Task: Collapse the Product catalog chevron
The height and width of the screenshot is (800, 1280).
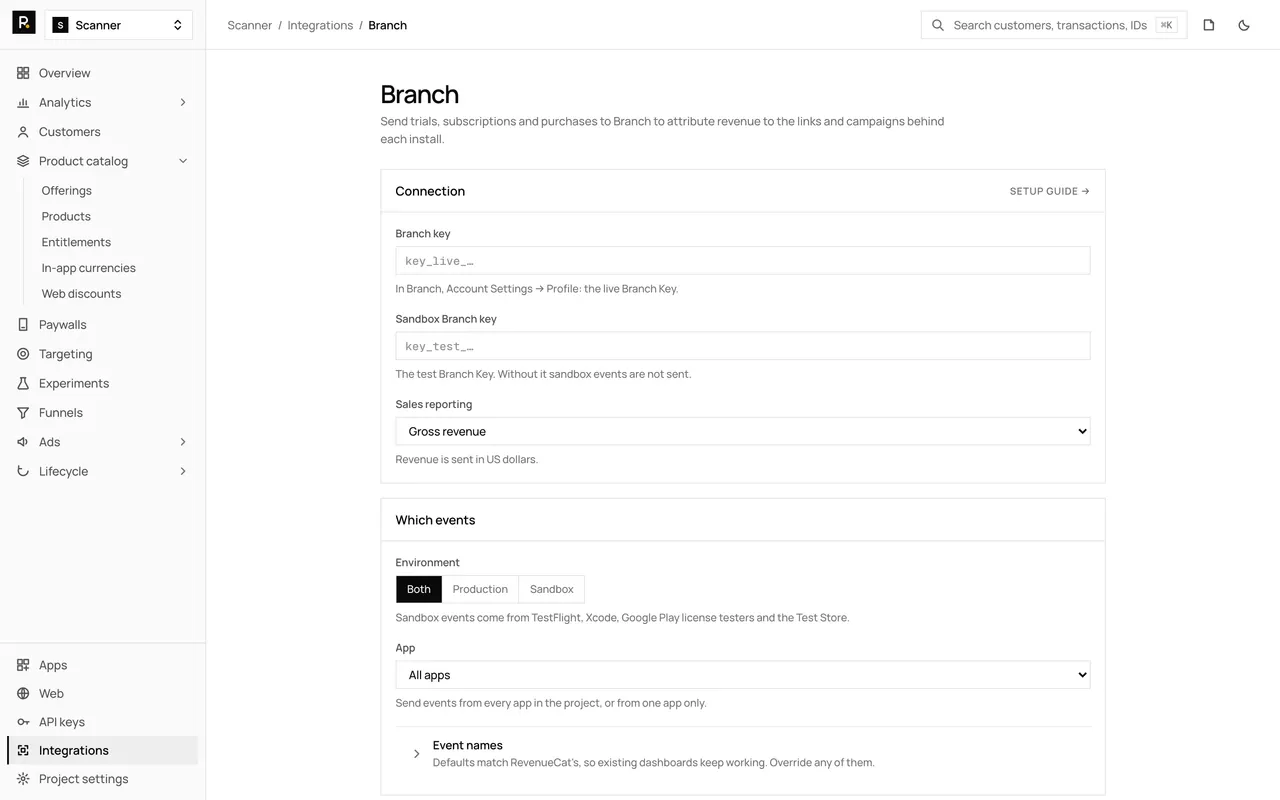Action: point(183,161)
